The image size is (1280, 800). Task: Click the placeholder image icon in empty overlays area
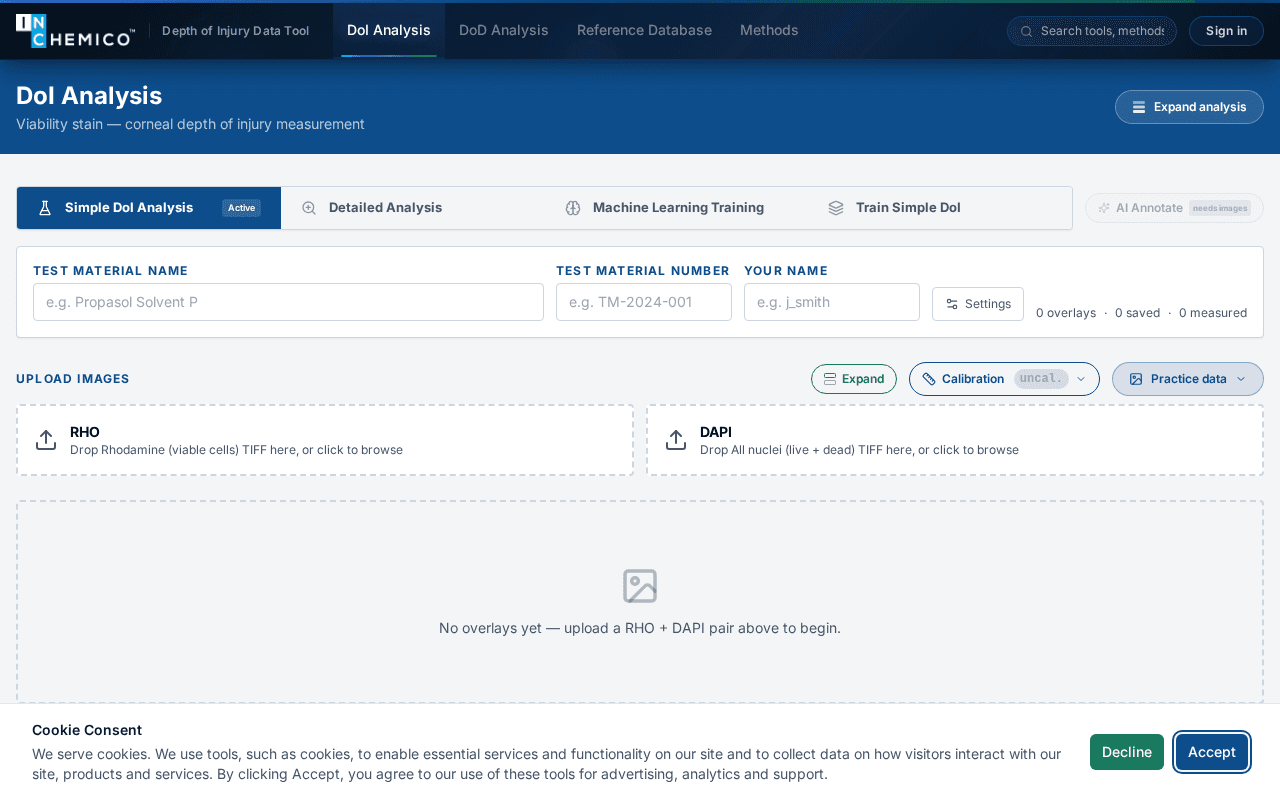pos(640,586)
